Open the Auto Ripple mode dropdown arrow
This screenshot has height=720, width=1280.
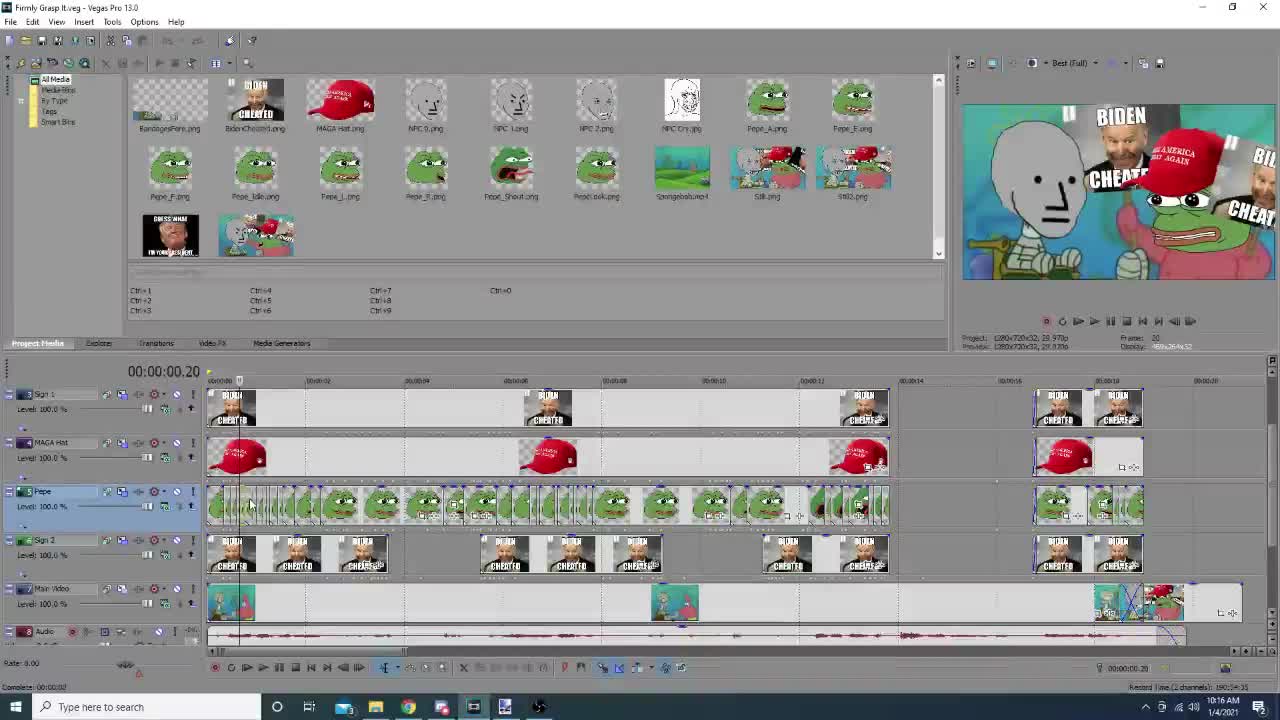pyautogui.click(x=651, y=668)
